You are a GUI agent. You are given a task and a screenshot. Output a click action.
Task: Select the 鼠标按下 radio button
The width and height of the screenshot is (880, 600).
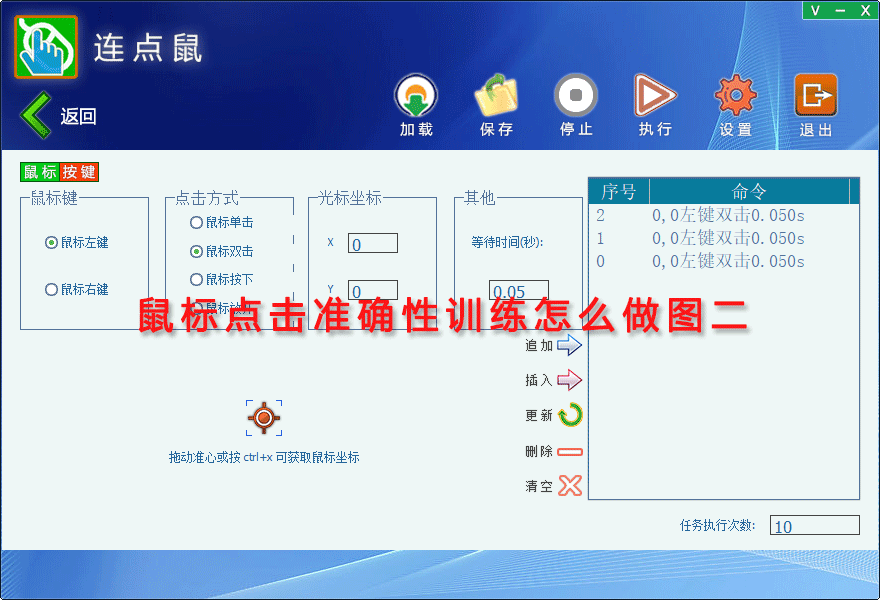(196, 280)
